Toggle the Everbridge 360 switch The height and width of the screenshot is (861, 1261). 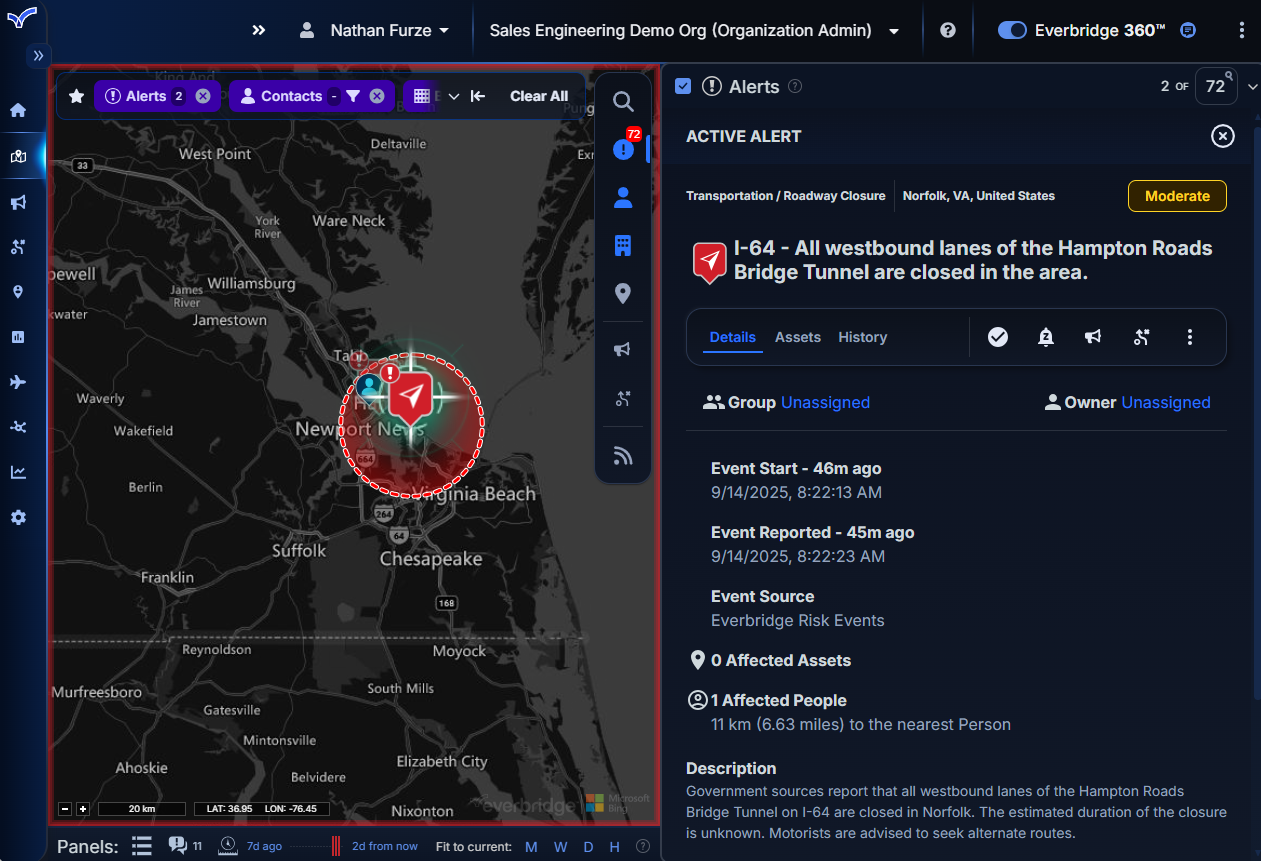point(1012,31)
